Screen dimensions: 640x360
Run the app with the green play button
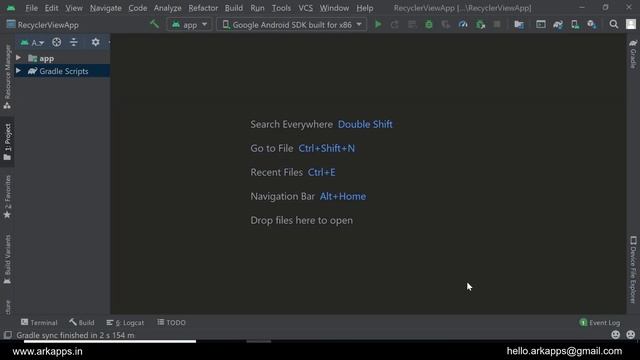(x=378, y=24)
